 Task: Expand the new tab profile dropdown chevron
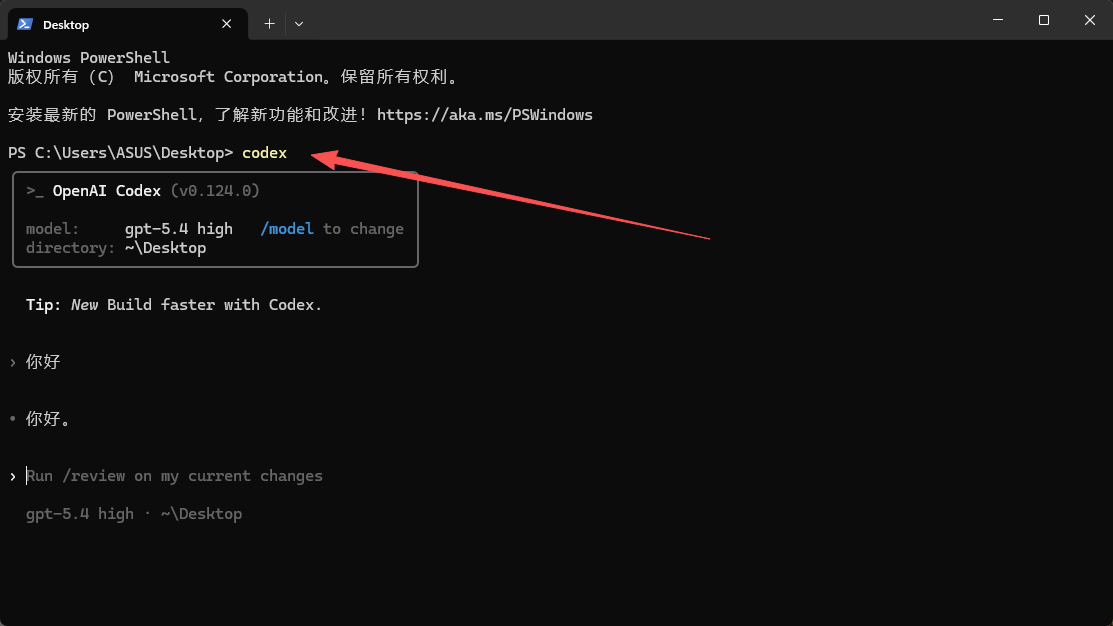pos(299,23)
